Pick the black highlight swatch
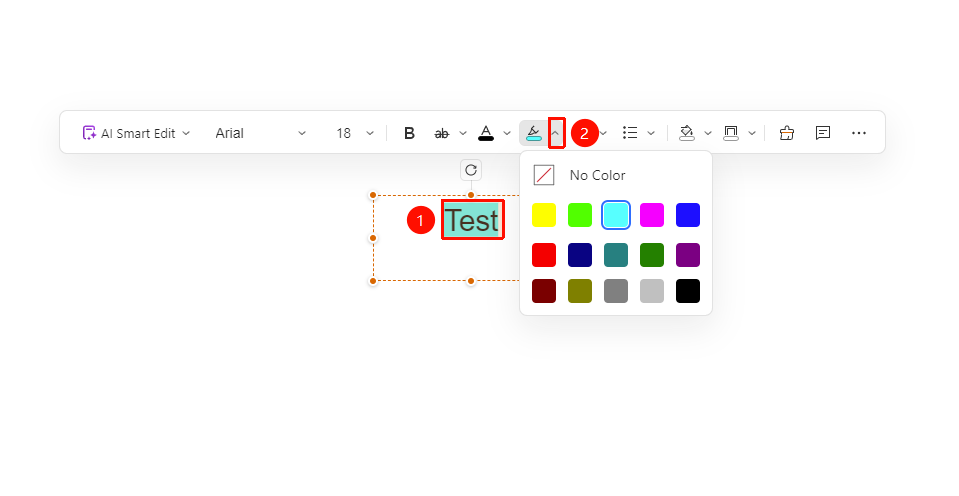 [688, 291]
